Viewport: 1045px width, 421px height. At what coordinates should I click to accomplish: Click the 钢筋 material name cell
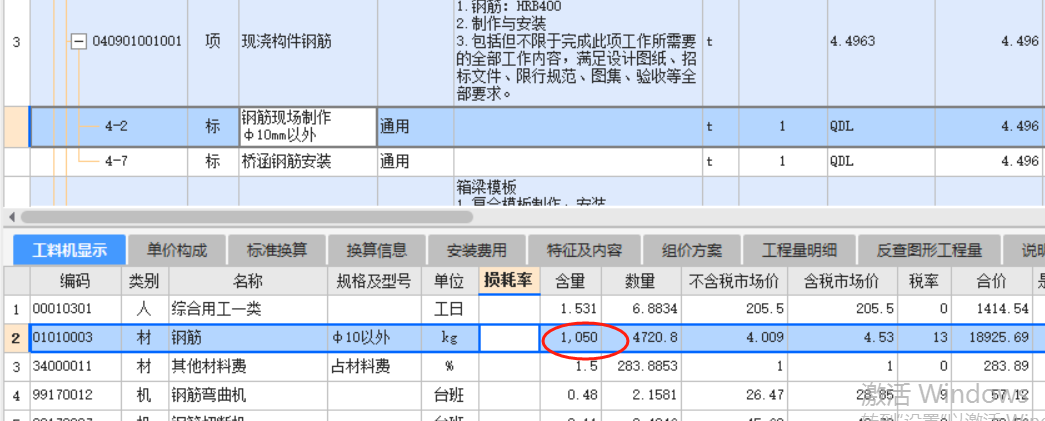point(248,338)
